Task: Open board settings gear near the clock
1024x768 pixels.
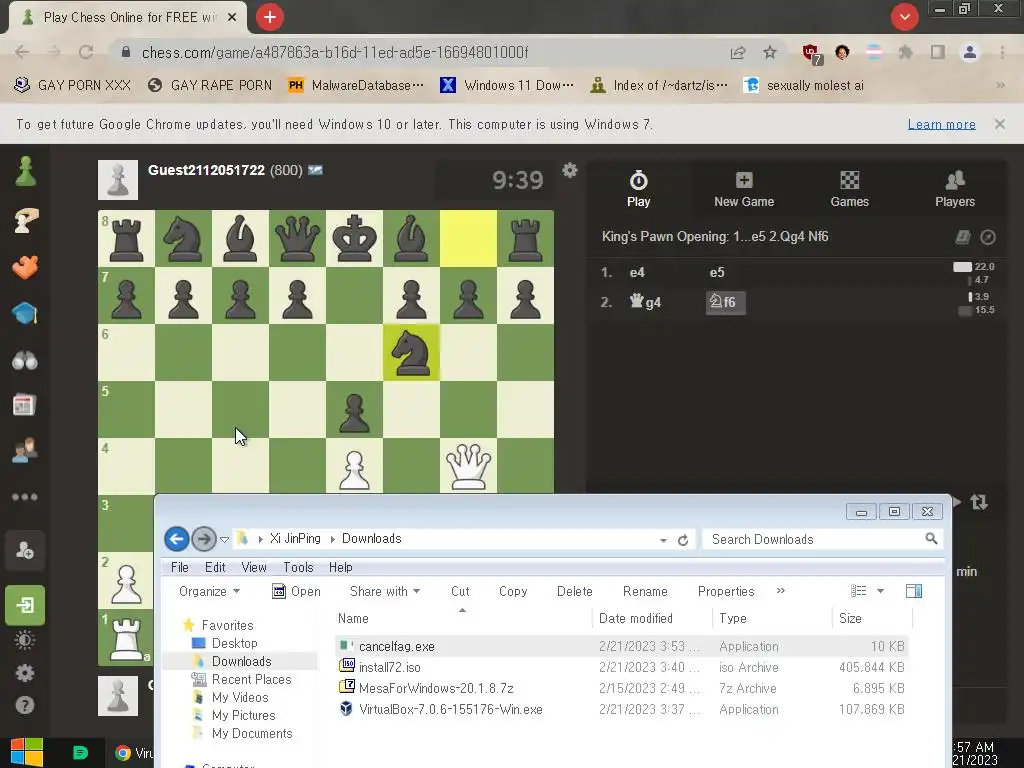Action: [570, 170]
